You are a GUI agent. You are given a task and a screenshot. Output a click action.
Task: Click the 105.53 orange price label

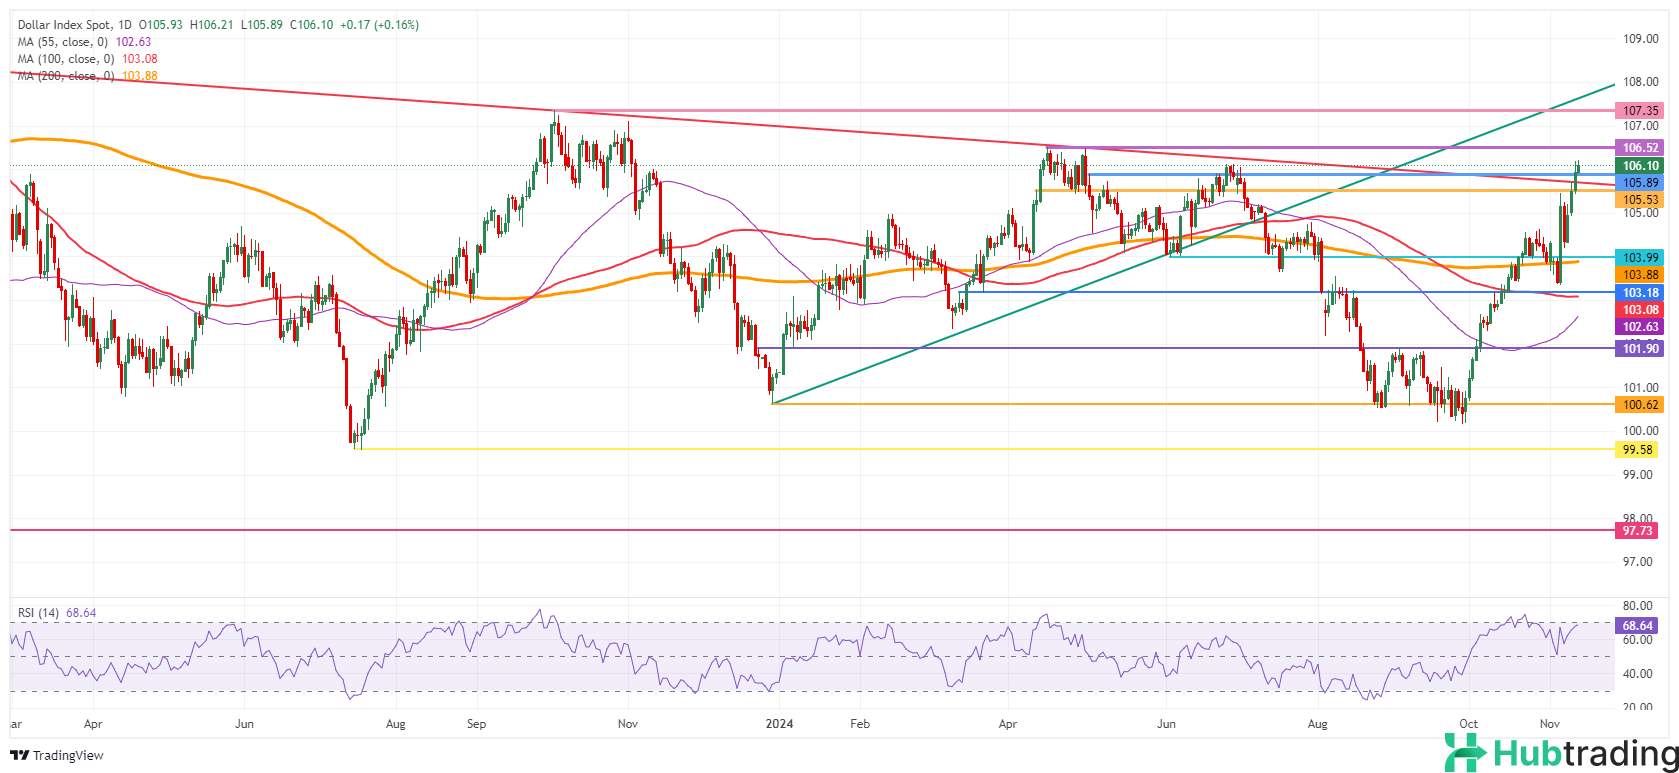(1641, 200)
